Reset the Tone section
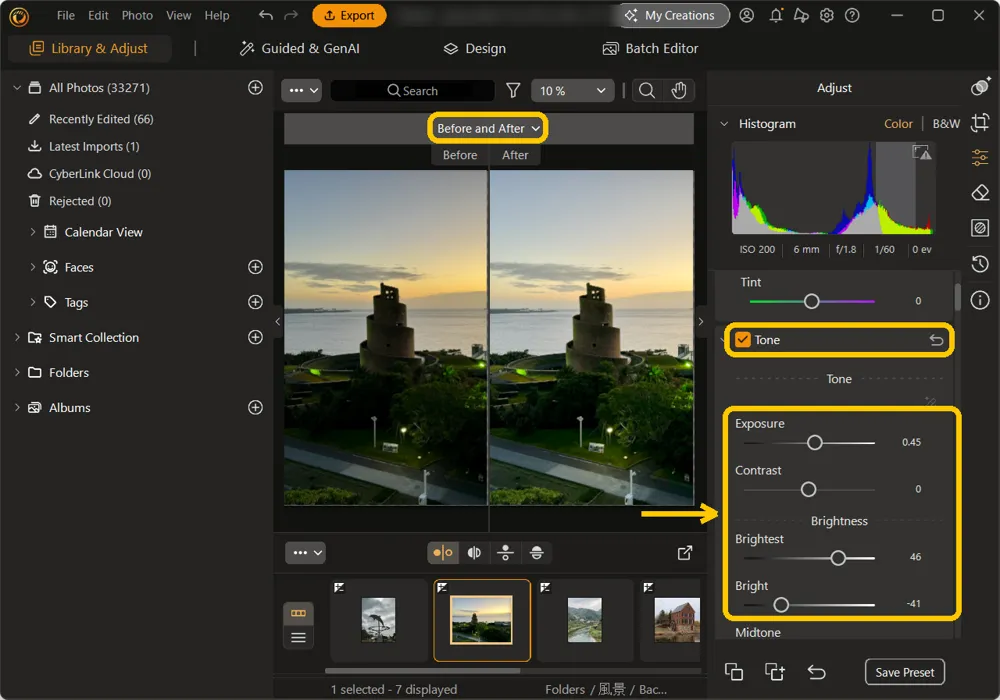 point(936,340)
